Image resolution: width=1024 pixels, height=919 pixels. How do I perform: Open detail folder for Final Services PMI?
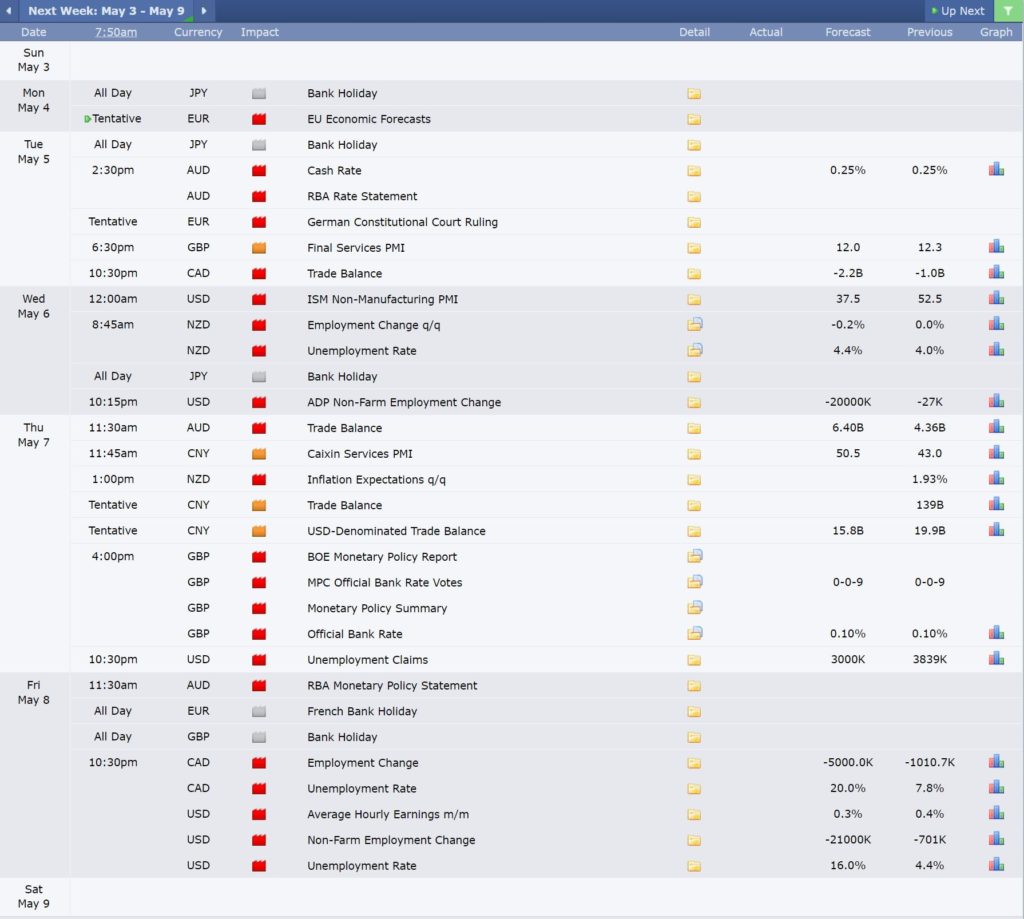pyautogui.click(x=694, y=248)
